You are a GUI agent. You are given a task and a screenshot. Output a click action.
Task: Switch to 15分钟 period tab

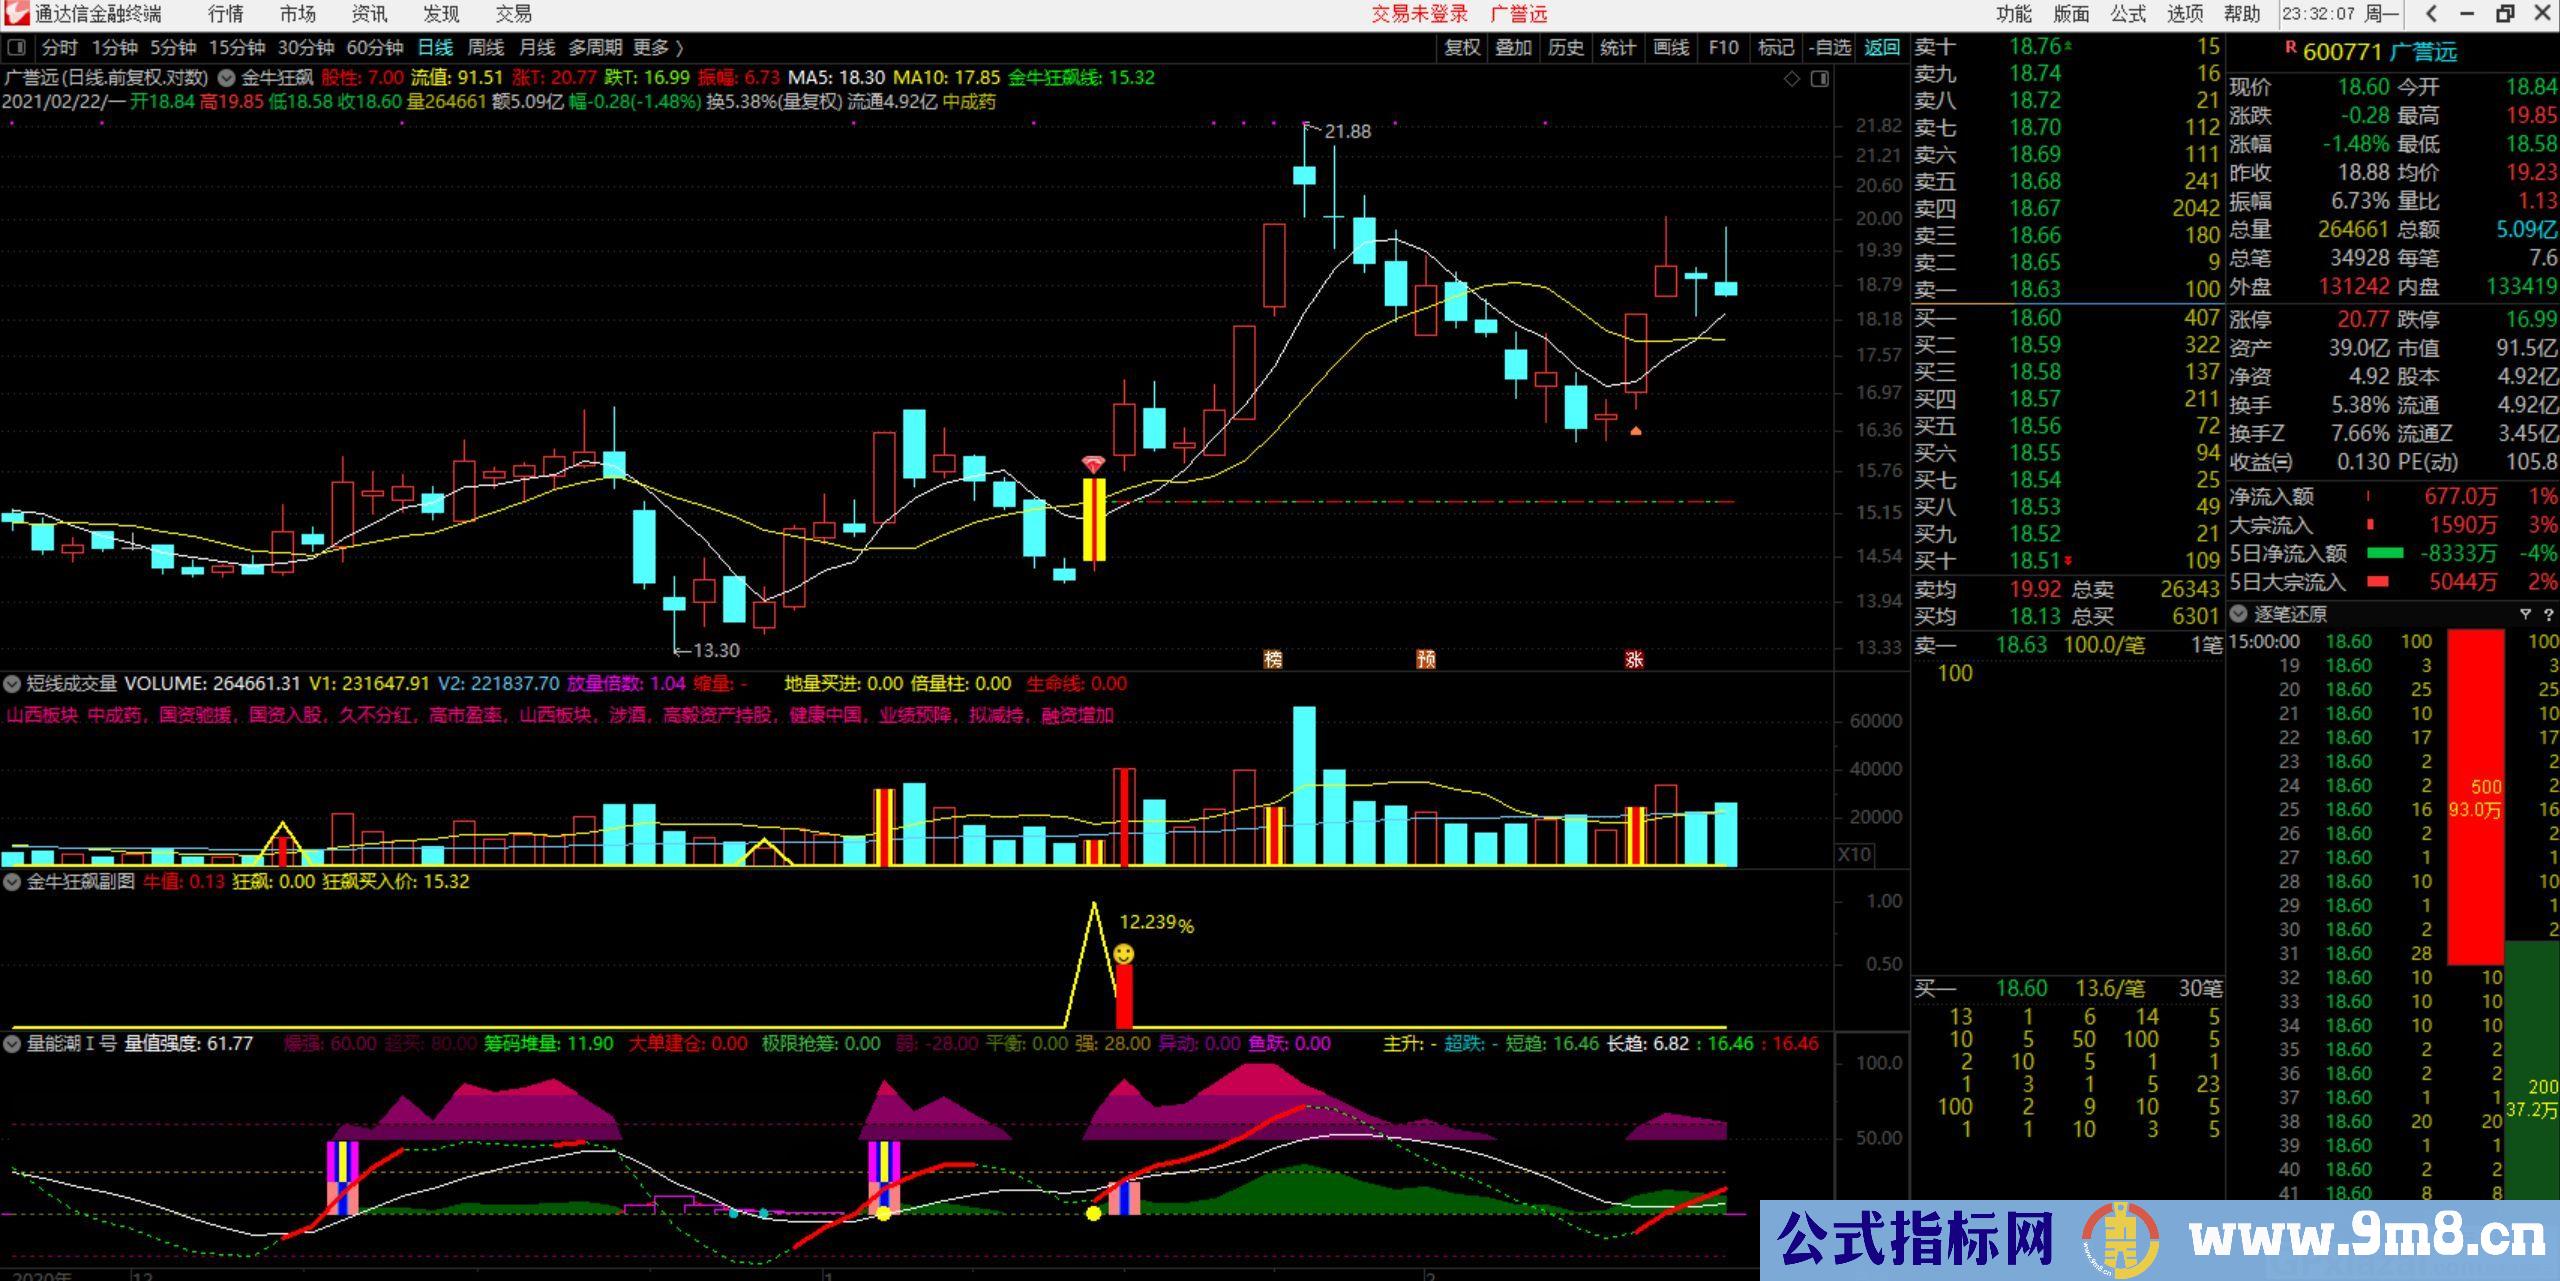pos(236,47)
